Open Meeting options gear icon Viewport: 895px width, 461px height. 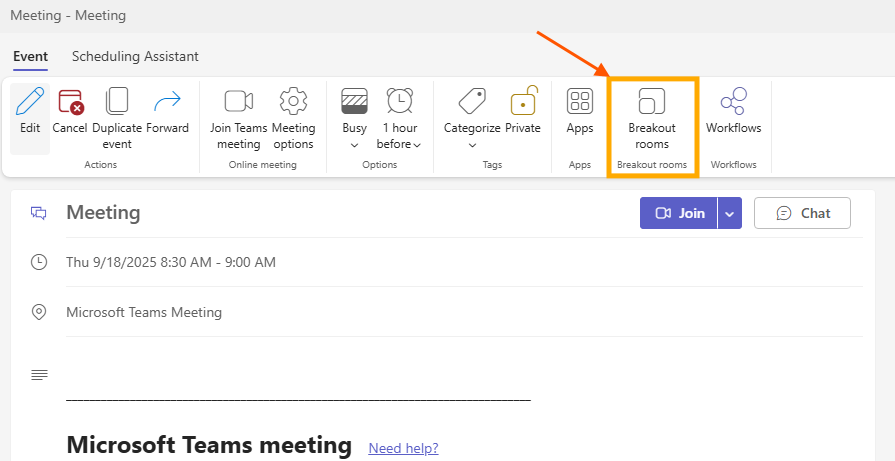click(x=293, y=101)
